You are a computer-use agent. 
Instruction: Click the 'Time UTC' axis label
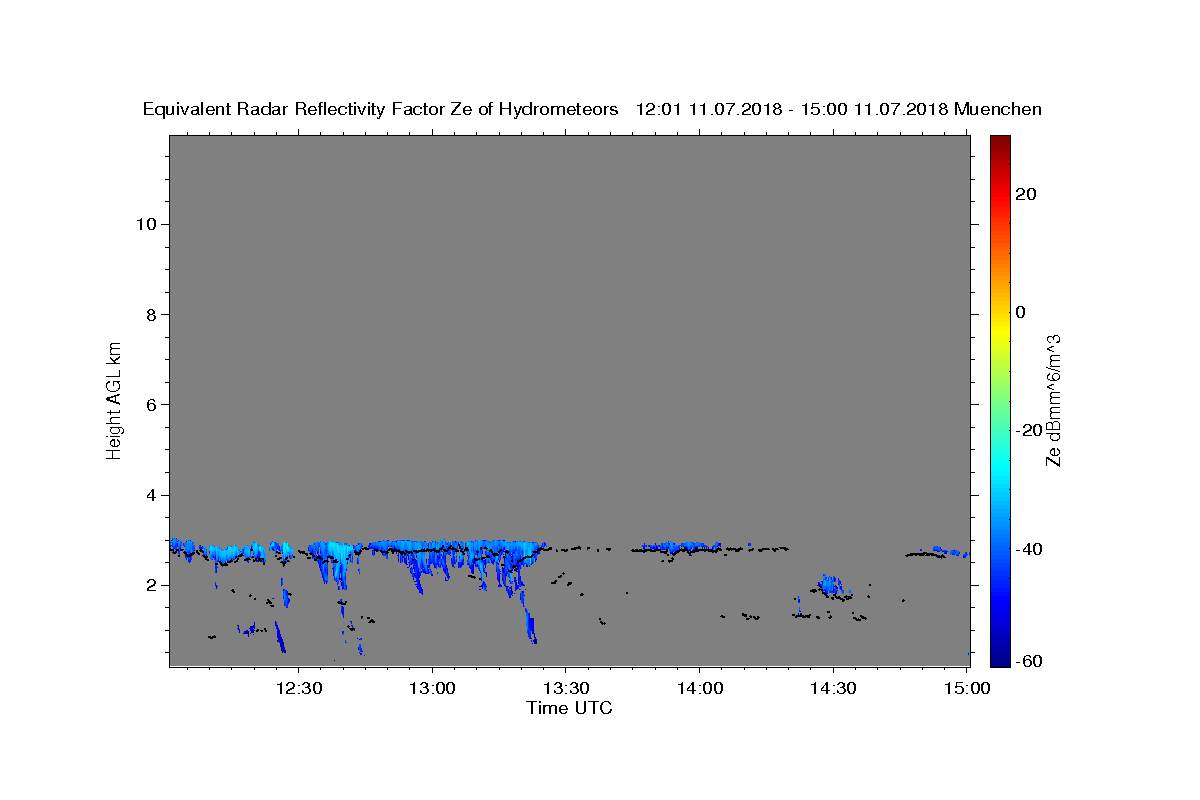[x=569, y=708]
